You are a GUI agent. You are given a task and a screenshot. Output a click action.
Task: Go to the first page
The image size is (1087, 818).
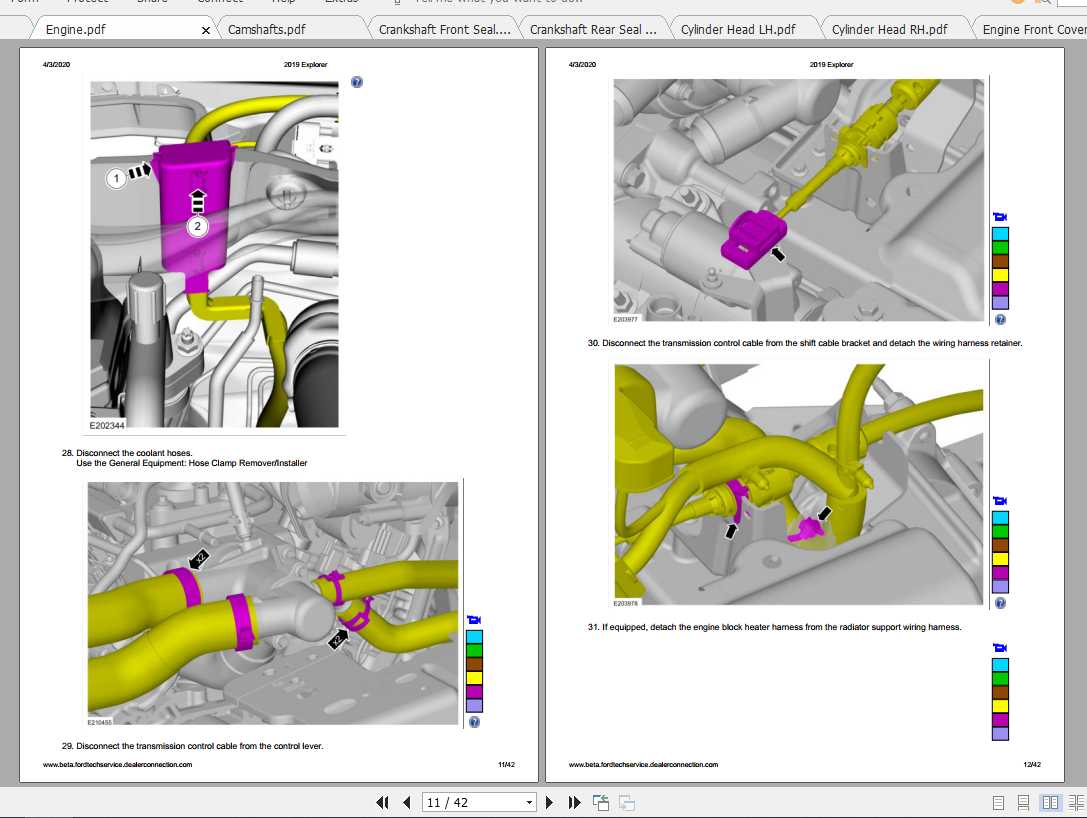pos(382,802)
